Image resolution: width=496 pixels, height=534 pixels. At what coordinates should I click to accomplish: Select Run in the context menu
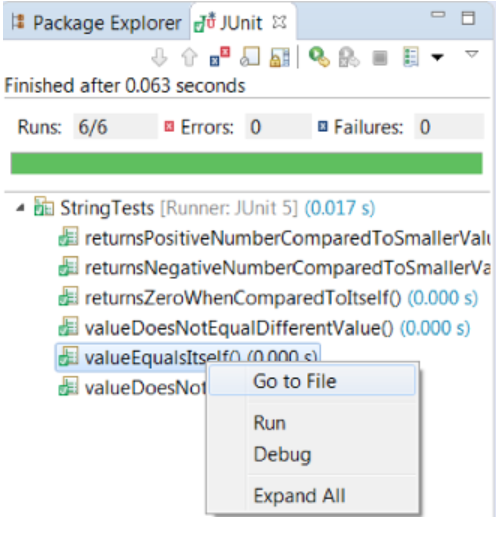[269, 423]
